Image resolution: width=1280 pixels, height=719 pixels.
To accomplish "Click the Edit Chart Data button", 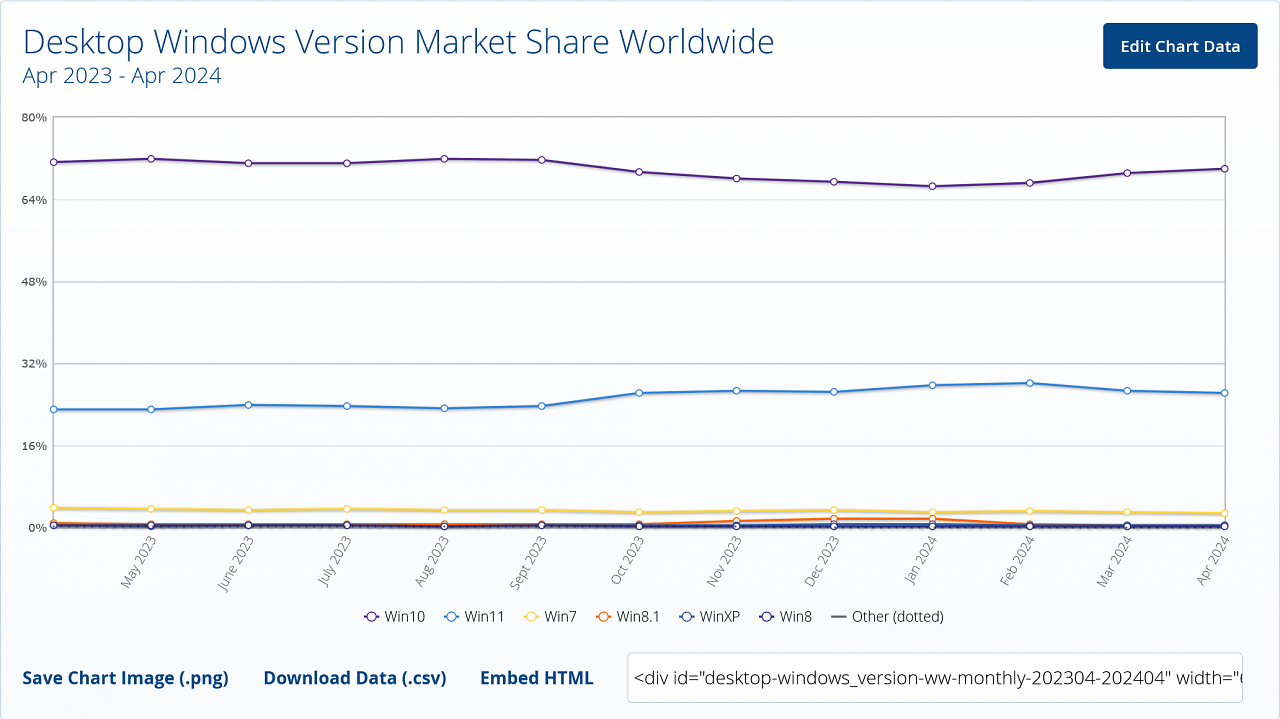I will click(x=1180, y=46).
